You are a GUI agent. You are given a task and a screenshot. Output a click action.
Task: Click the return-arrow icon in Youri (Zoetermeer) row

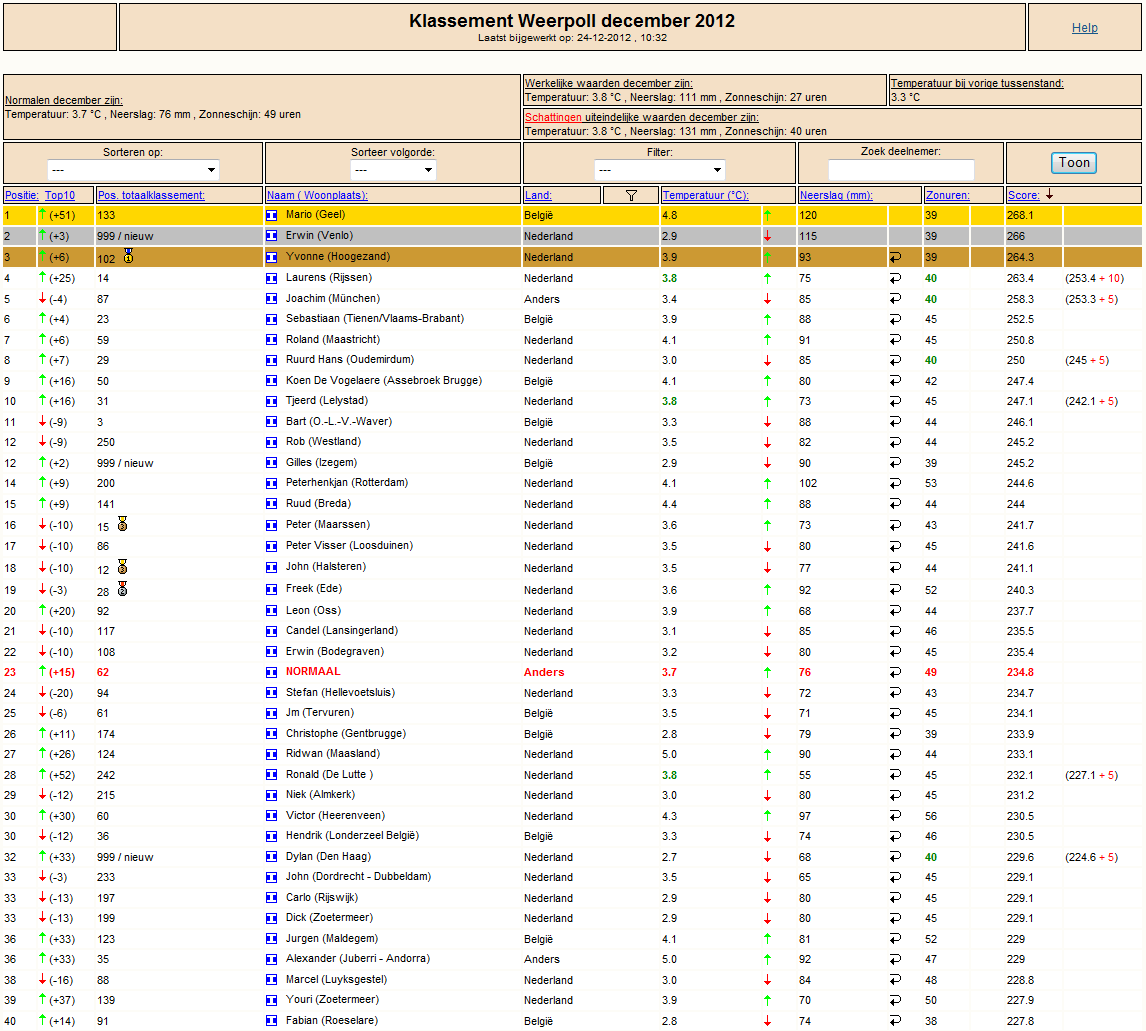point(895,1000)
